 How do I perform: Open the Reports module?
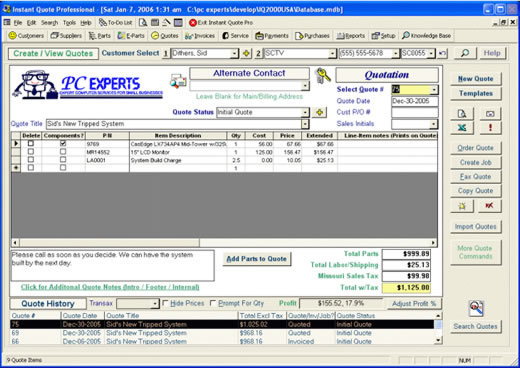point(351,36)
